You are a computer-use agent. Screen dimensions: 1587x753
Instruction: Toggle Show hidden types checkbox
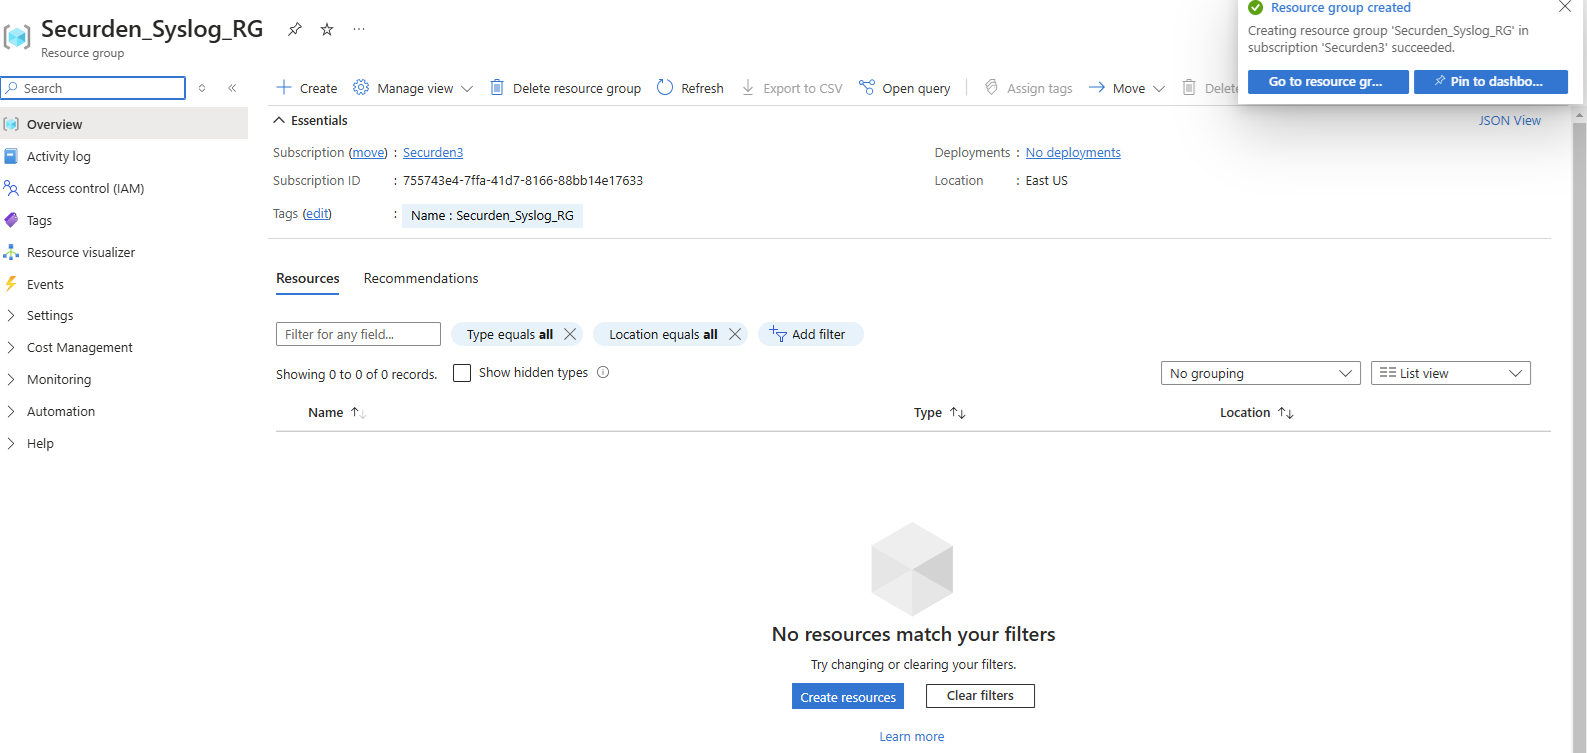click(462, 373)
